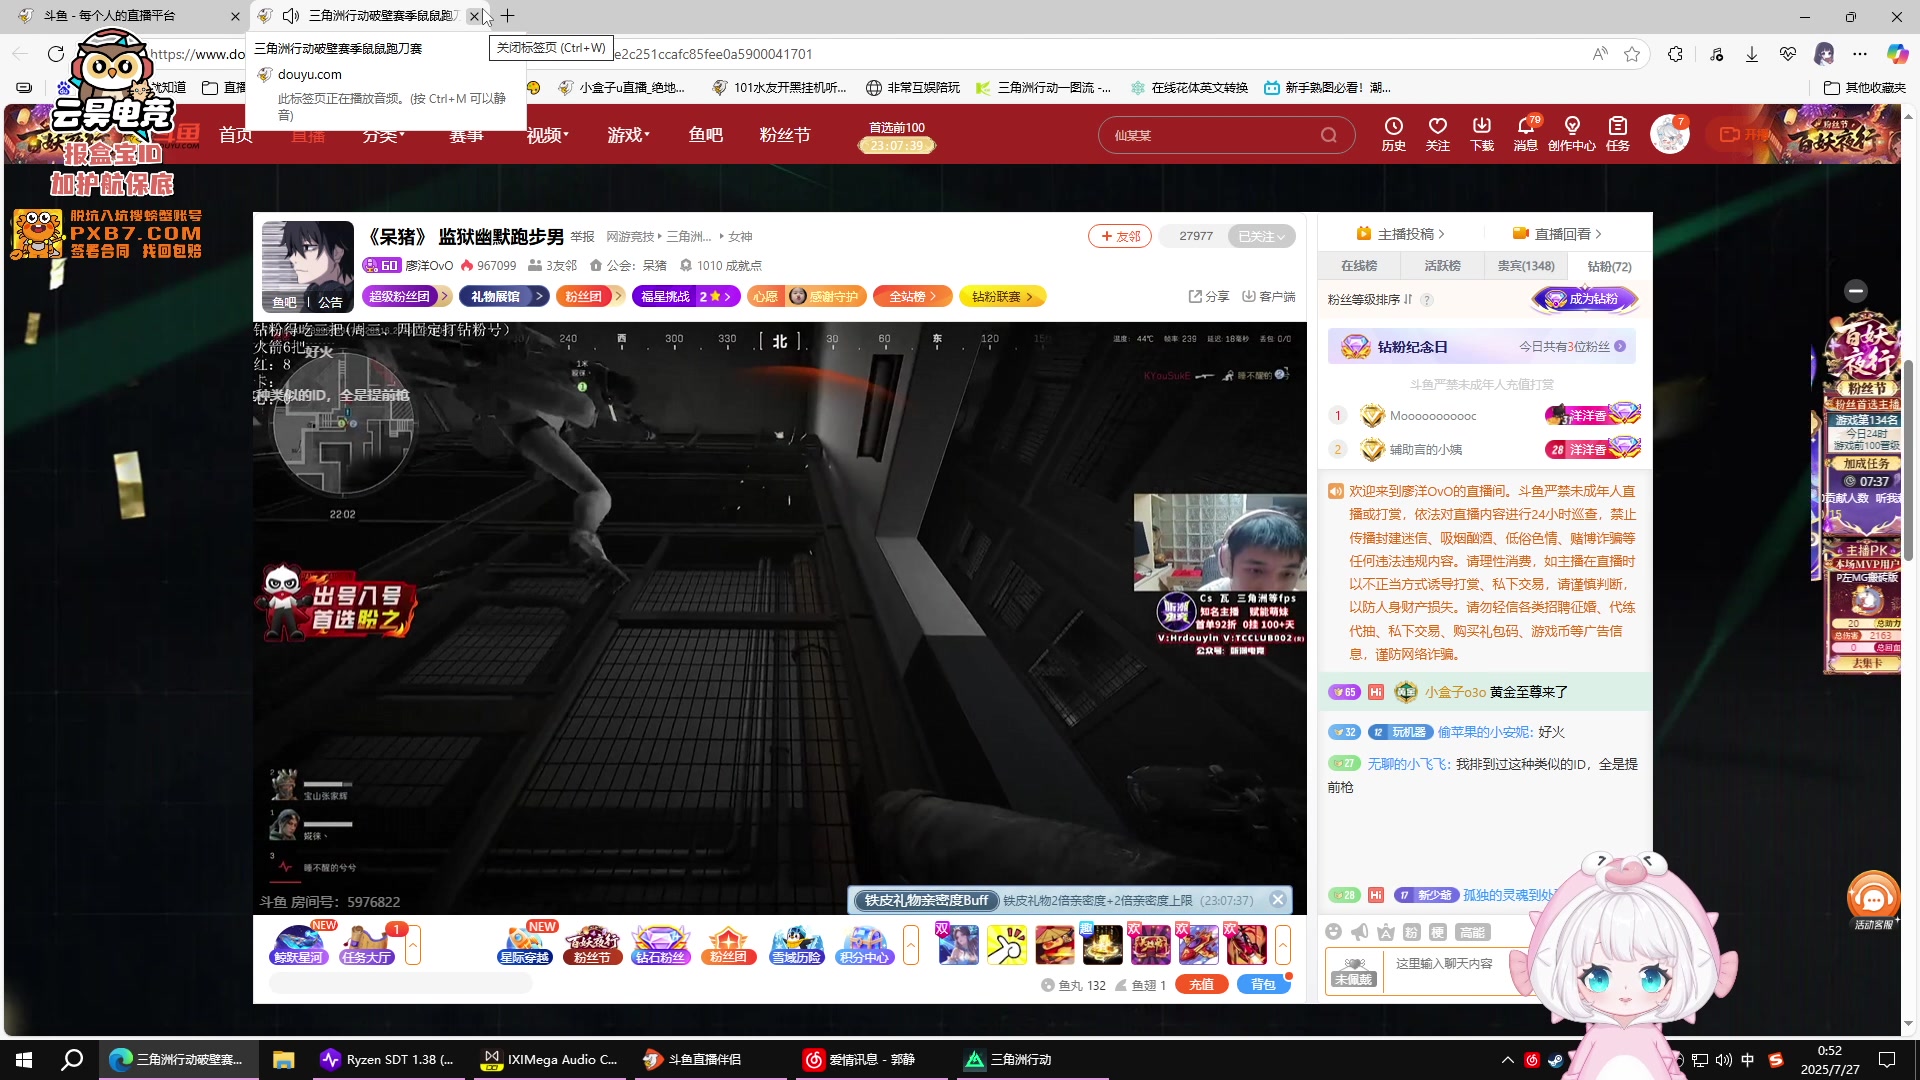The height and width of the screenshot is (1080, 1920).
Task: Mute the playing tab via speaker icon
Action: pyautogui.click(x=291, y=15)
